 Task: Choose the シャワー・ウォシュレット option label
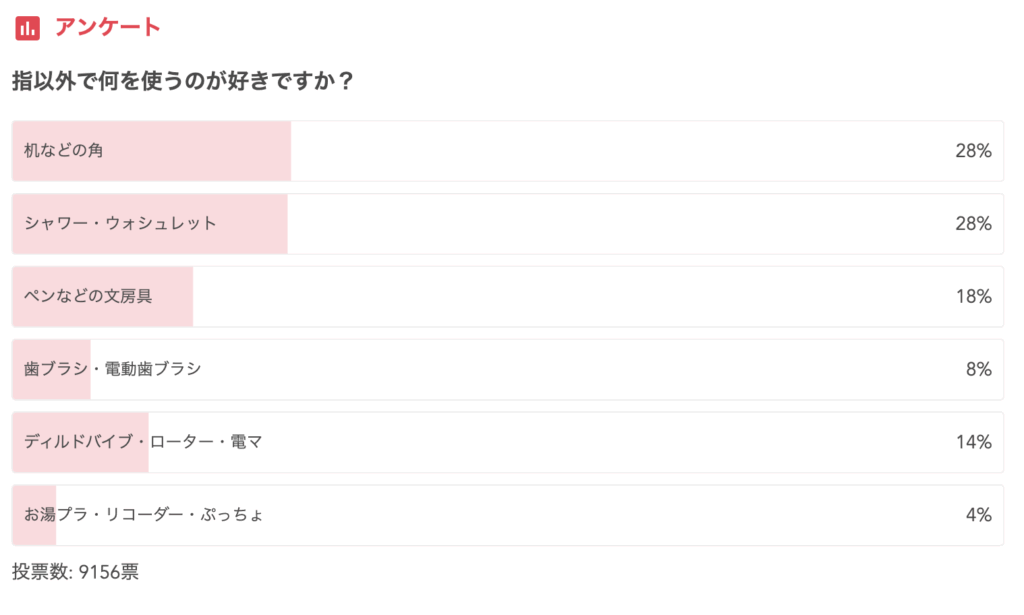click(120, 223)
